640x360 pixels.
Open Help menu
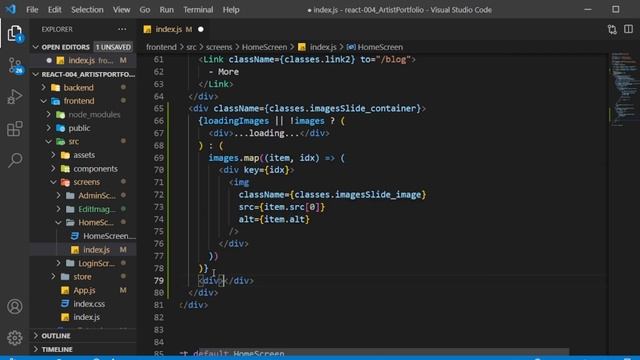231,9
